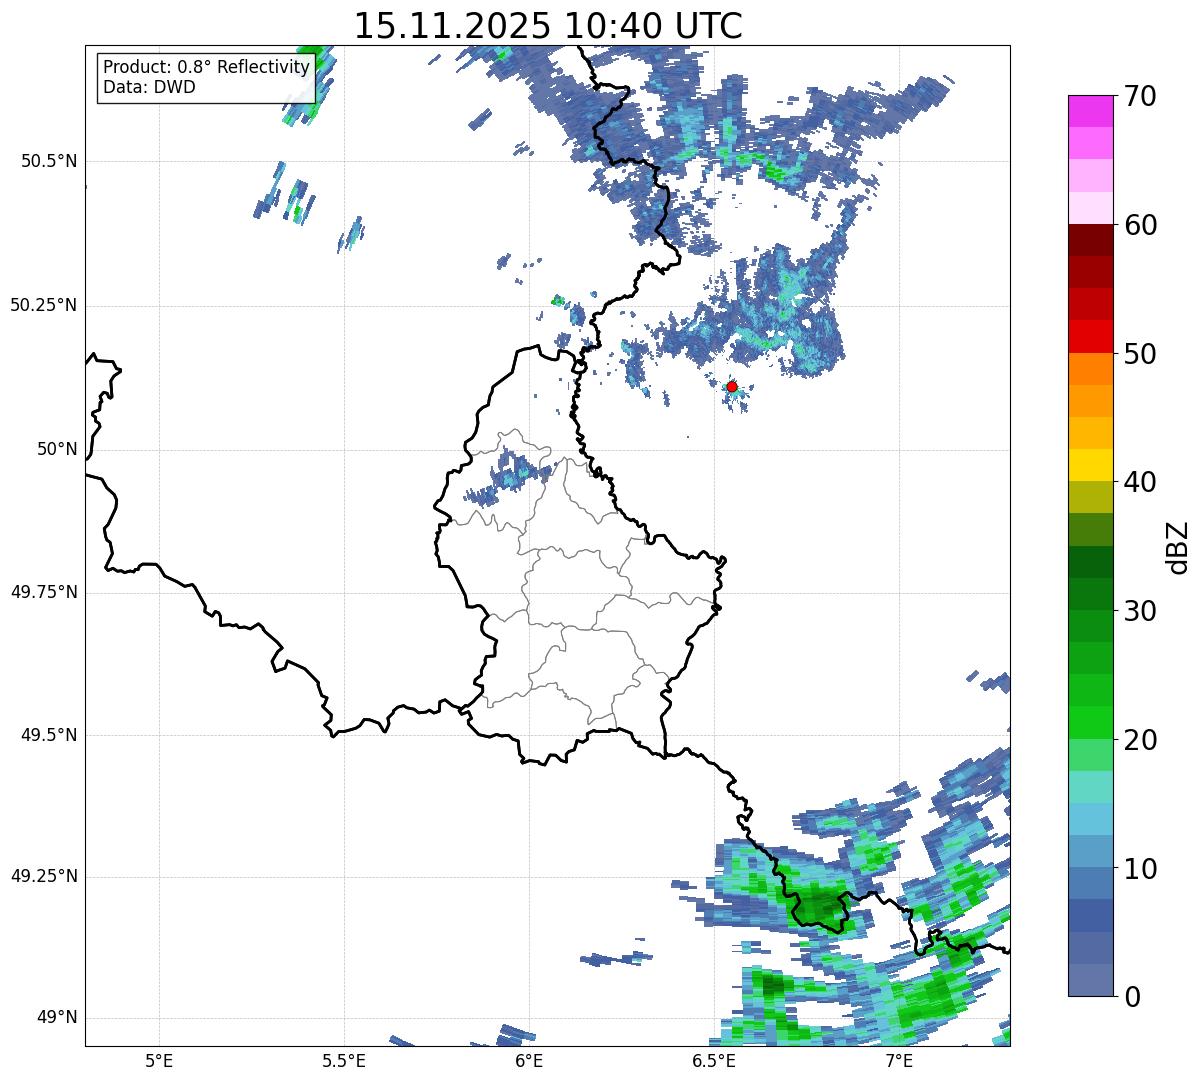Click the 49.75°N latitude label
Screen dimensions: 1202x1081
click(x=43, y=592)
